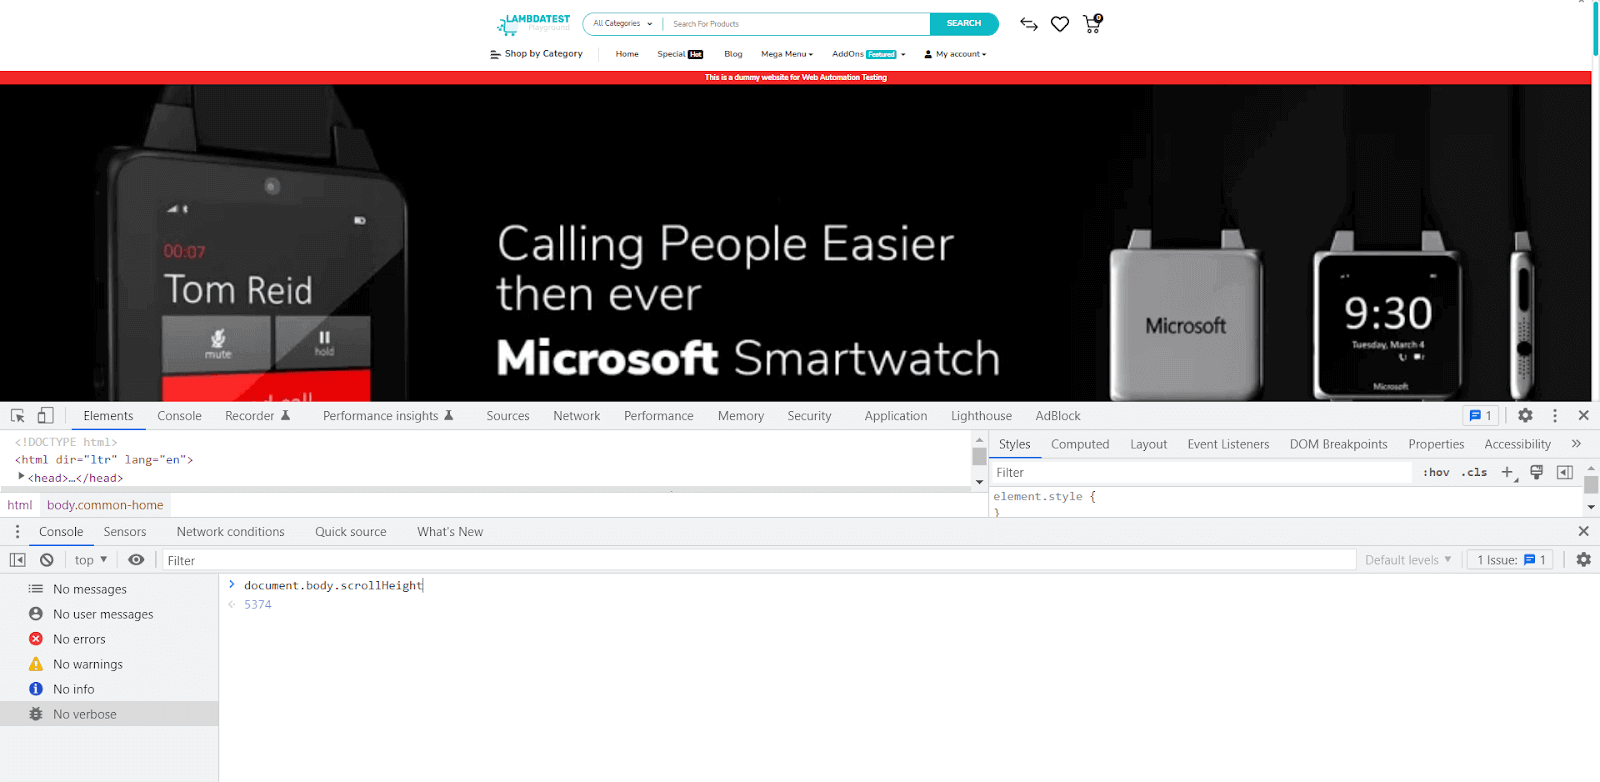Expand the head element node

[21, 477]
